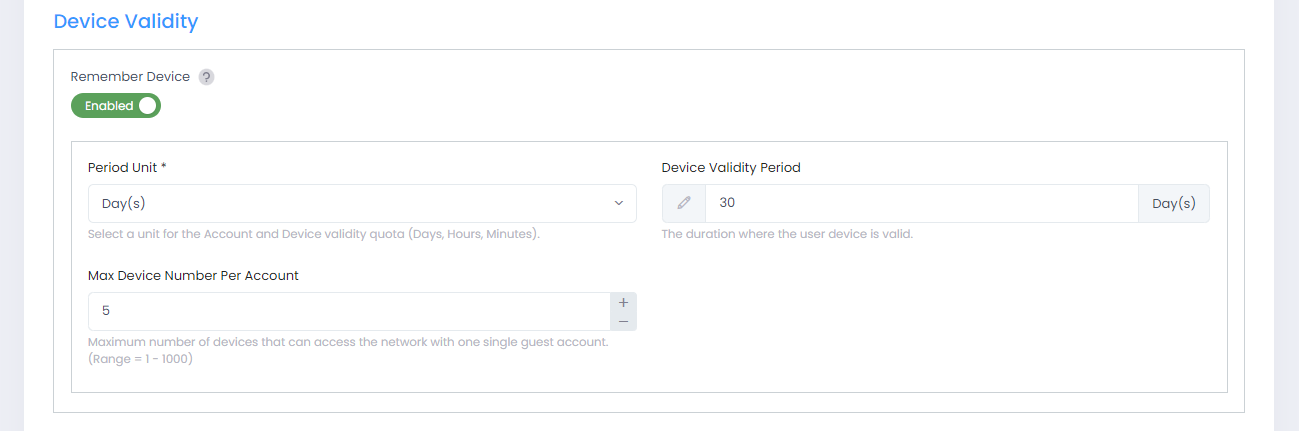Focus the Device Validity Period input showing 30
The width and height of the screenshot is (1299, 431).
pyautogui.click(x=920, y=203)
